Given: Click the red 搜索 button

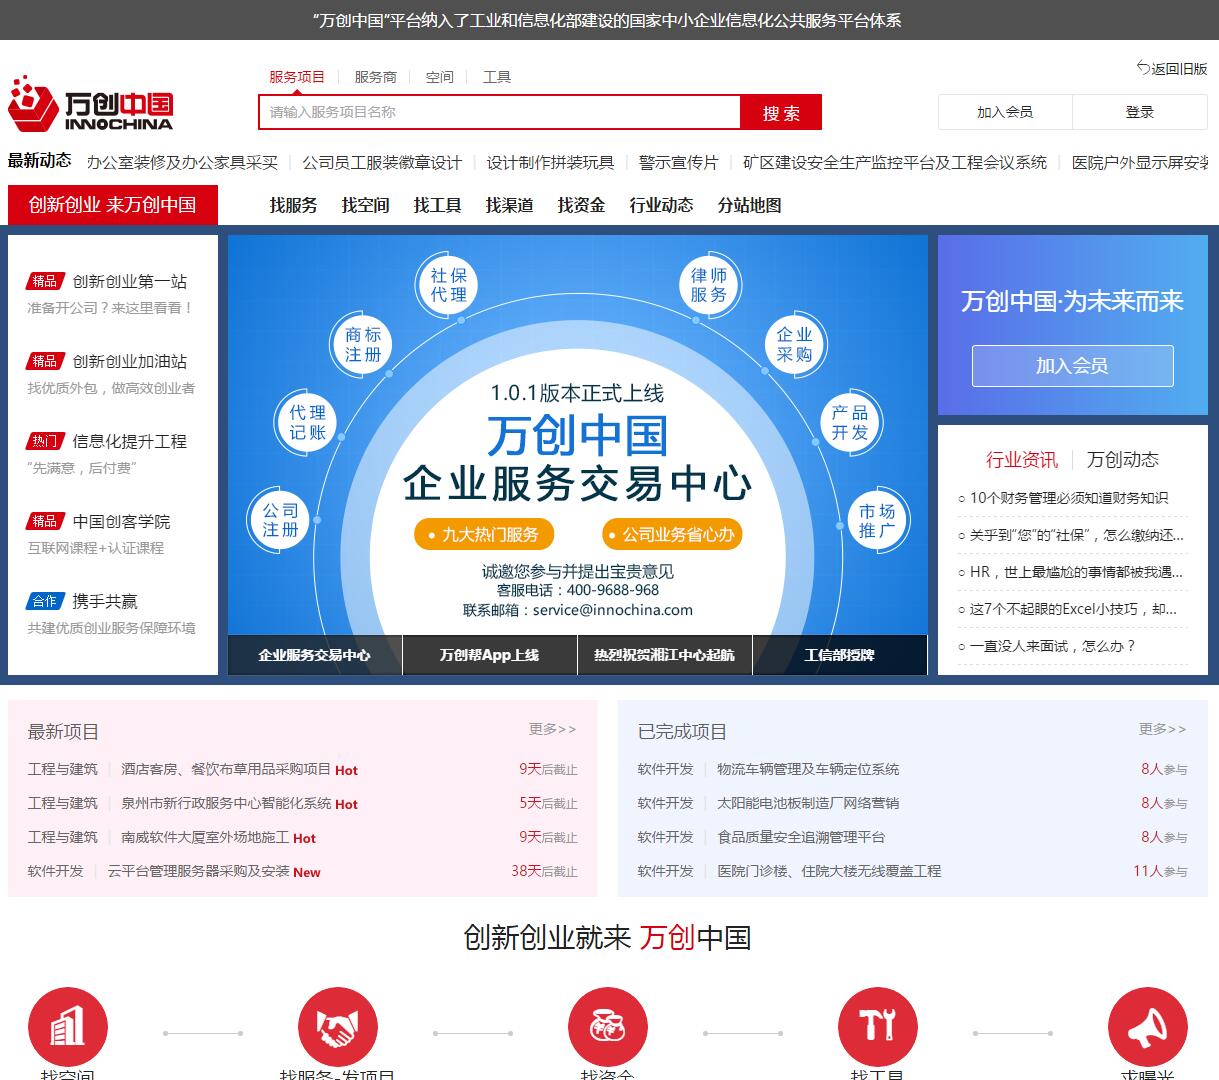Looking at the screenshot, I should coord(781,112).
